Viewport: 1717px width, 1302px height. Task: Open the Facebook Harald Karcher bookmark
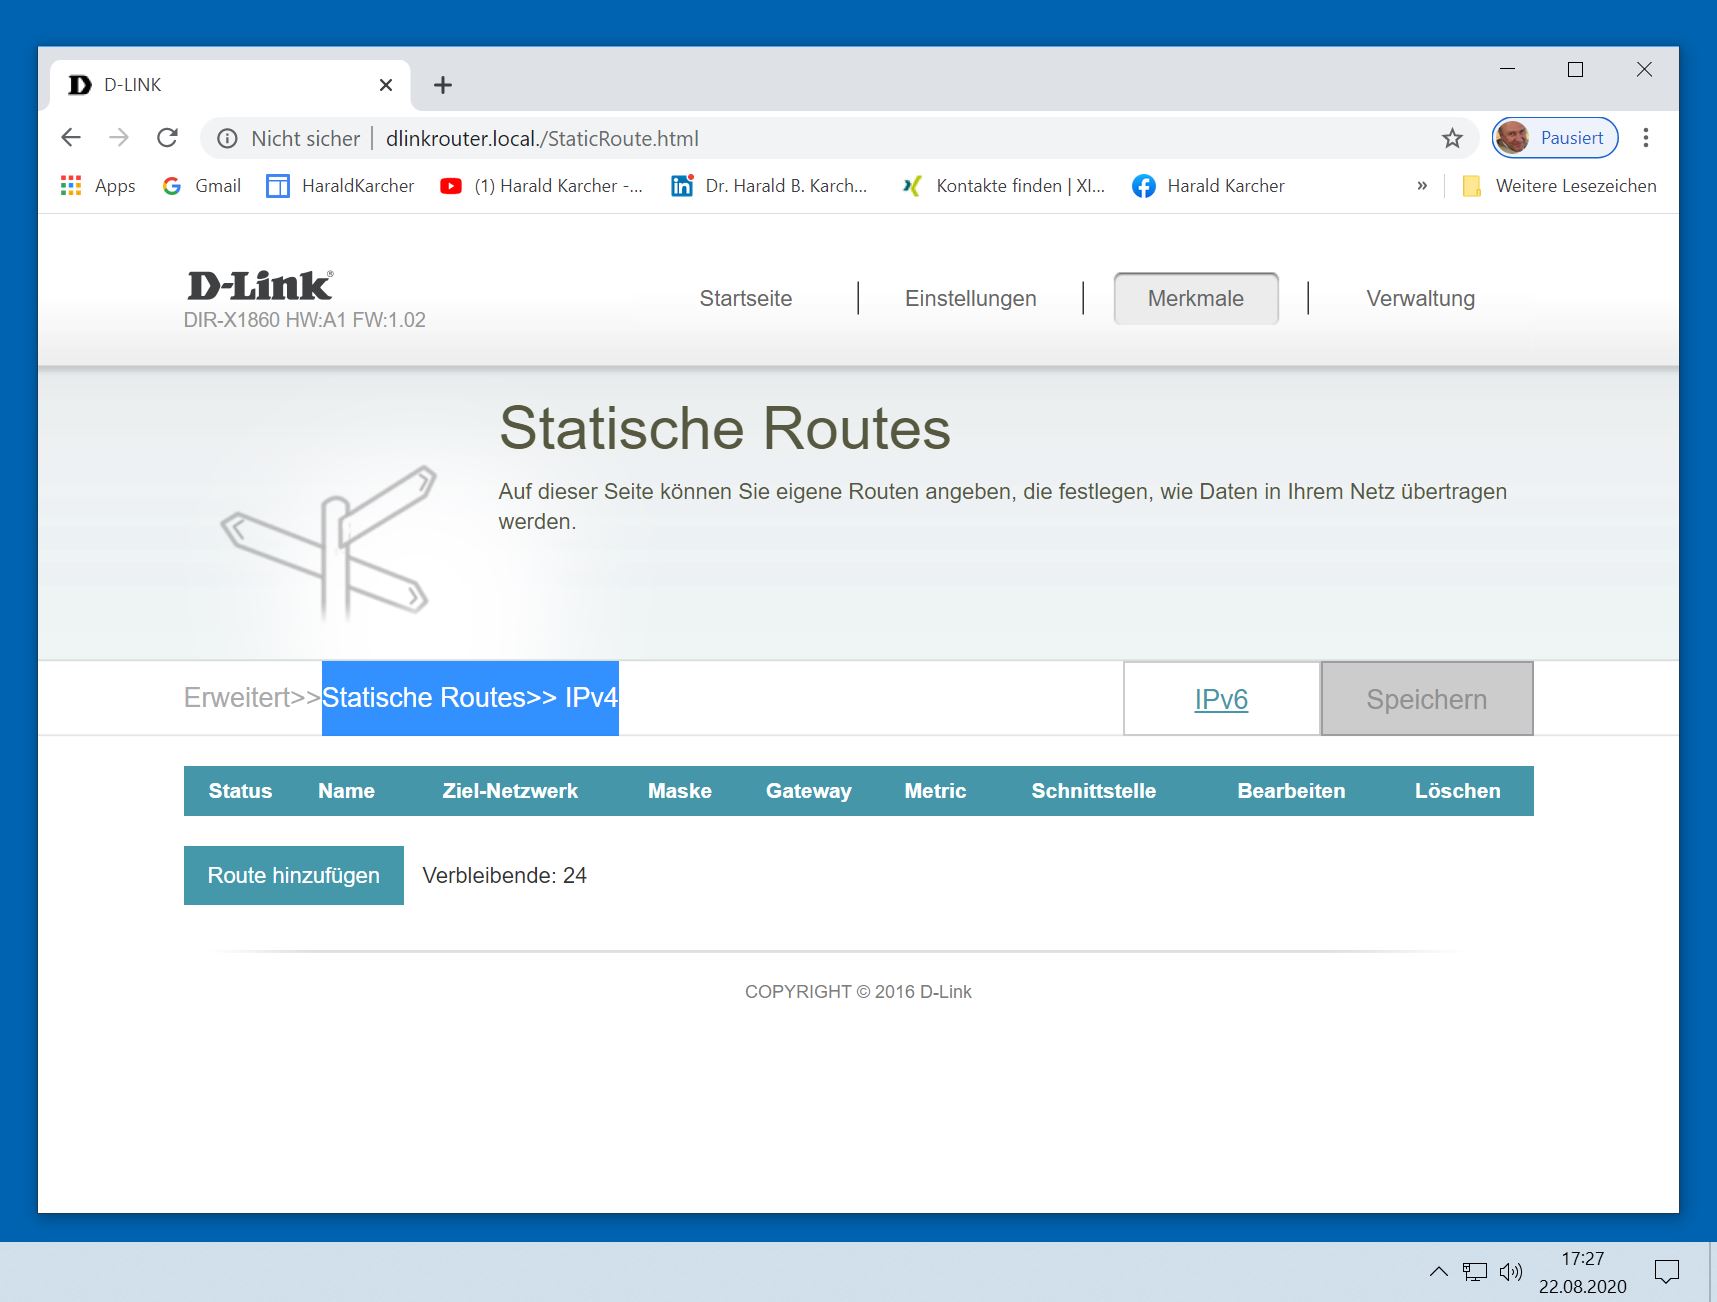[x=1208, y=186]
